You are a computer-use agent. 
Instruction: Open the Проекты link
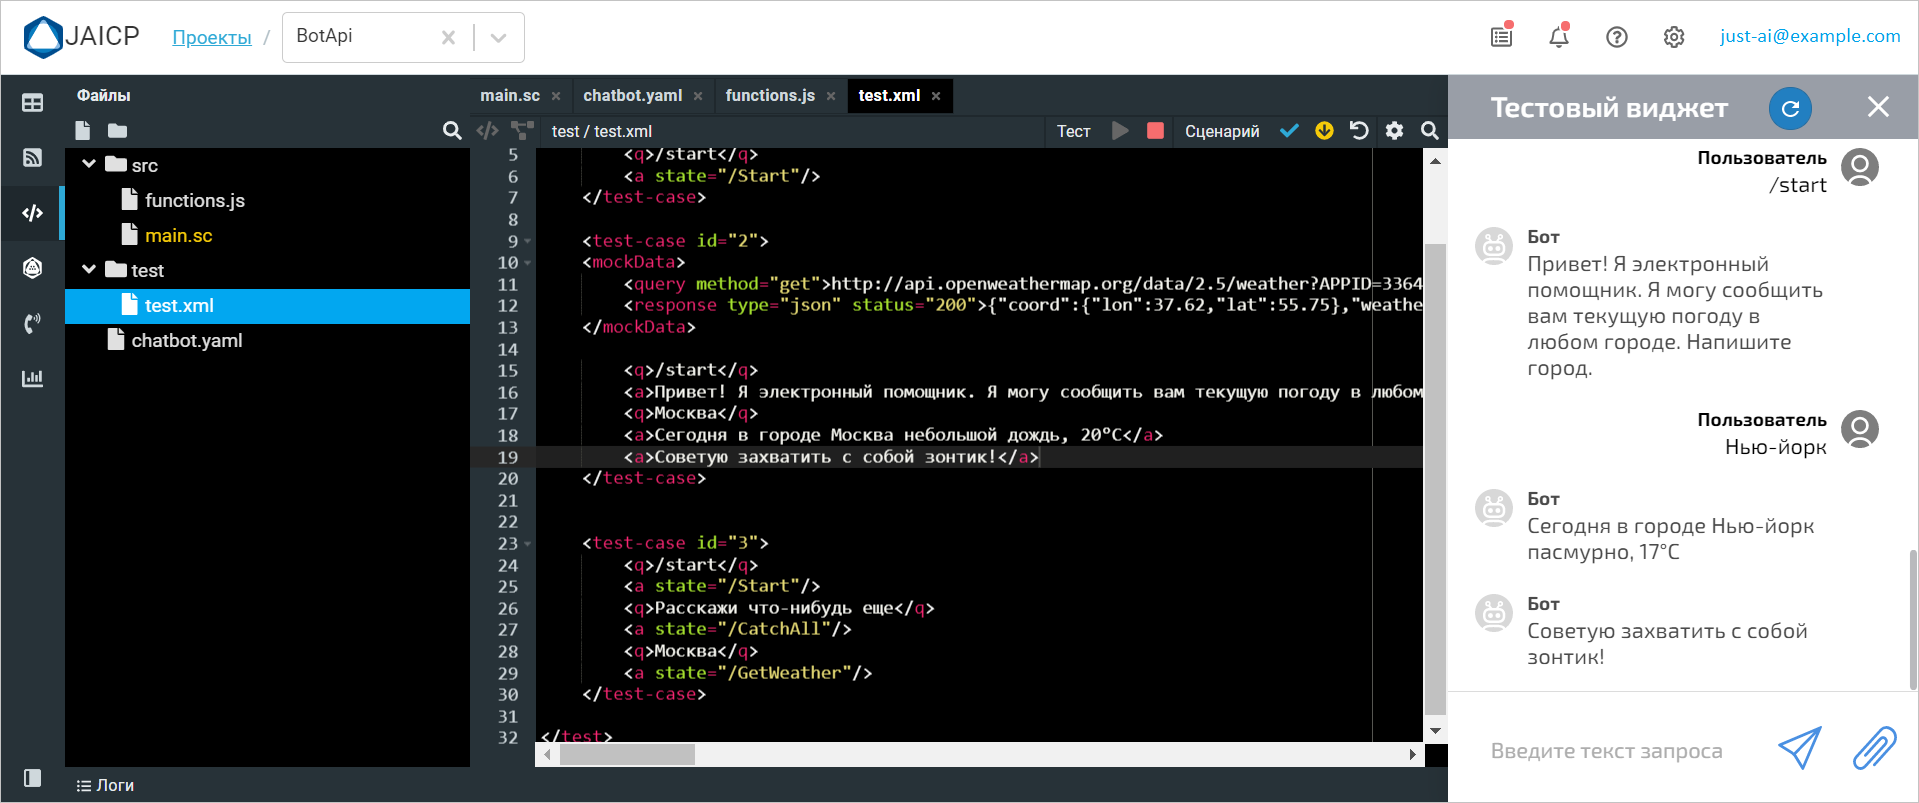click(212, 38)
